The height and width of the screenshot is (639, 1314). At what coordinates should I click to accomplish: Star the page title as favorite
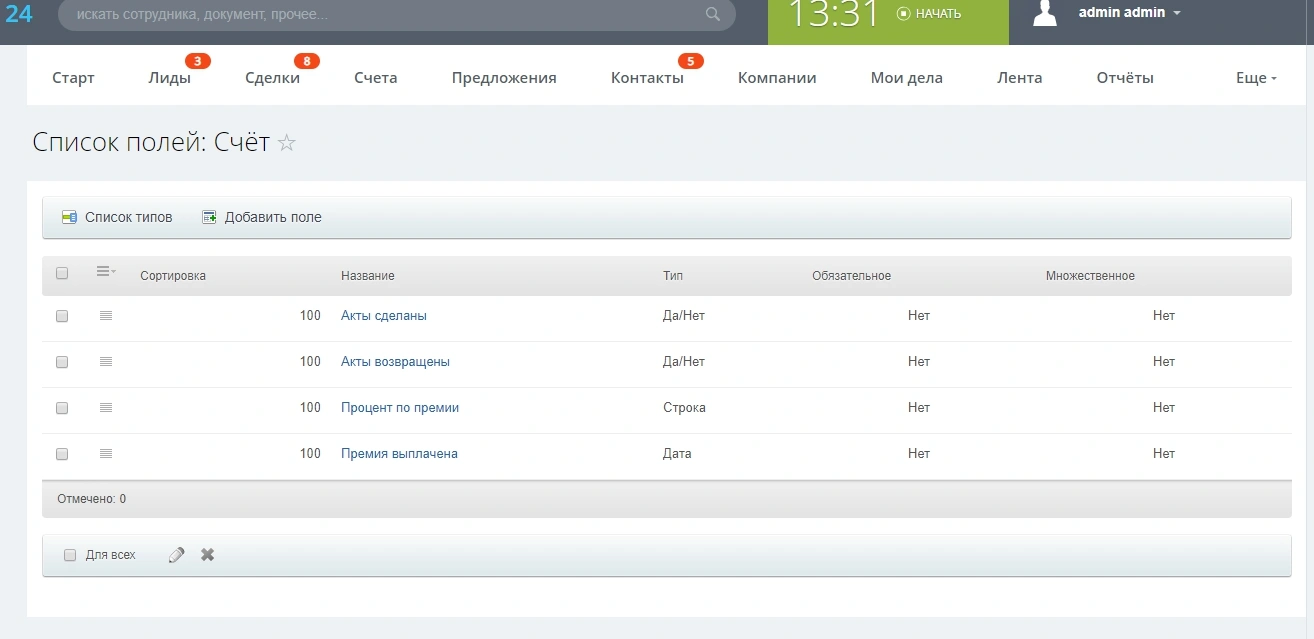(287, 143)
